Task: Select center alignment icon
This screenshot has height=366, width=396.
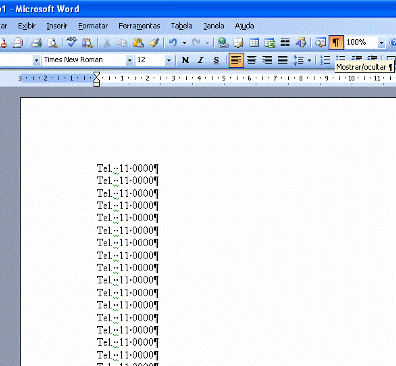Action: point(251,60)
